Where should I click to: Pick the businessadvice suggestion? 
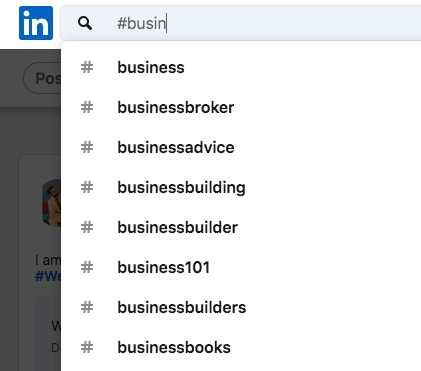241,147
